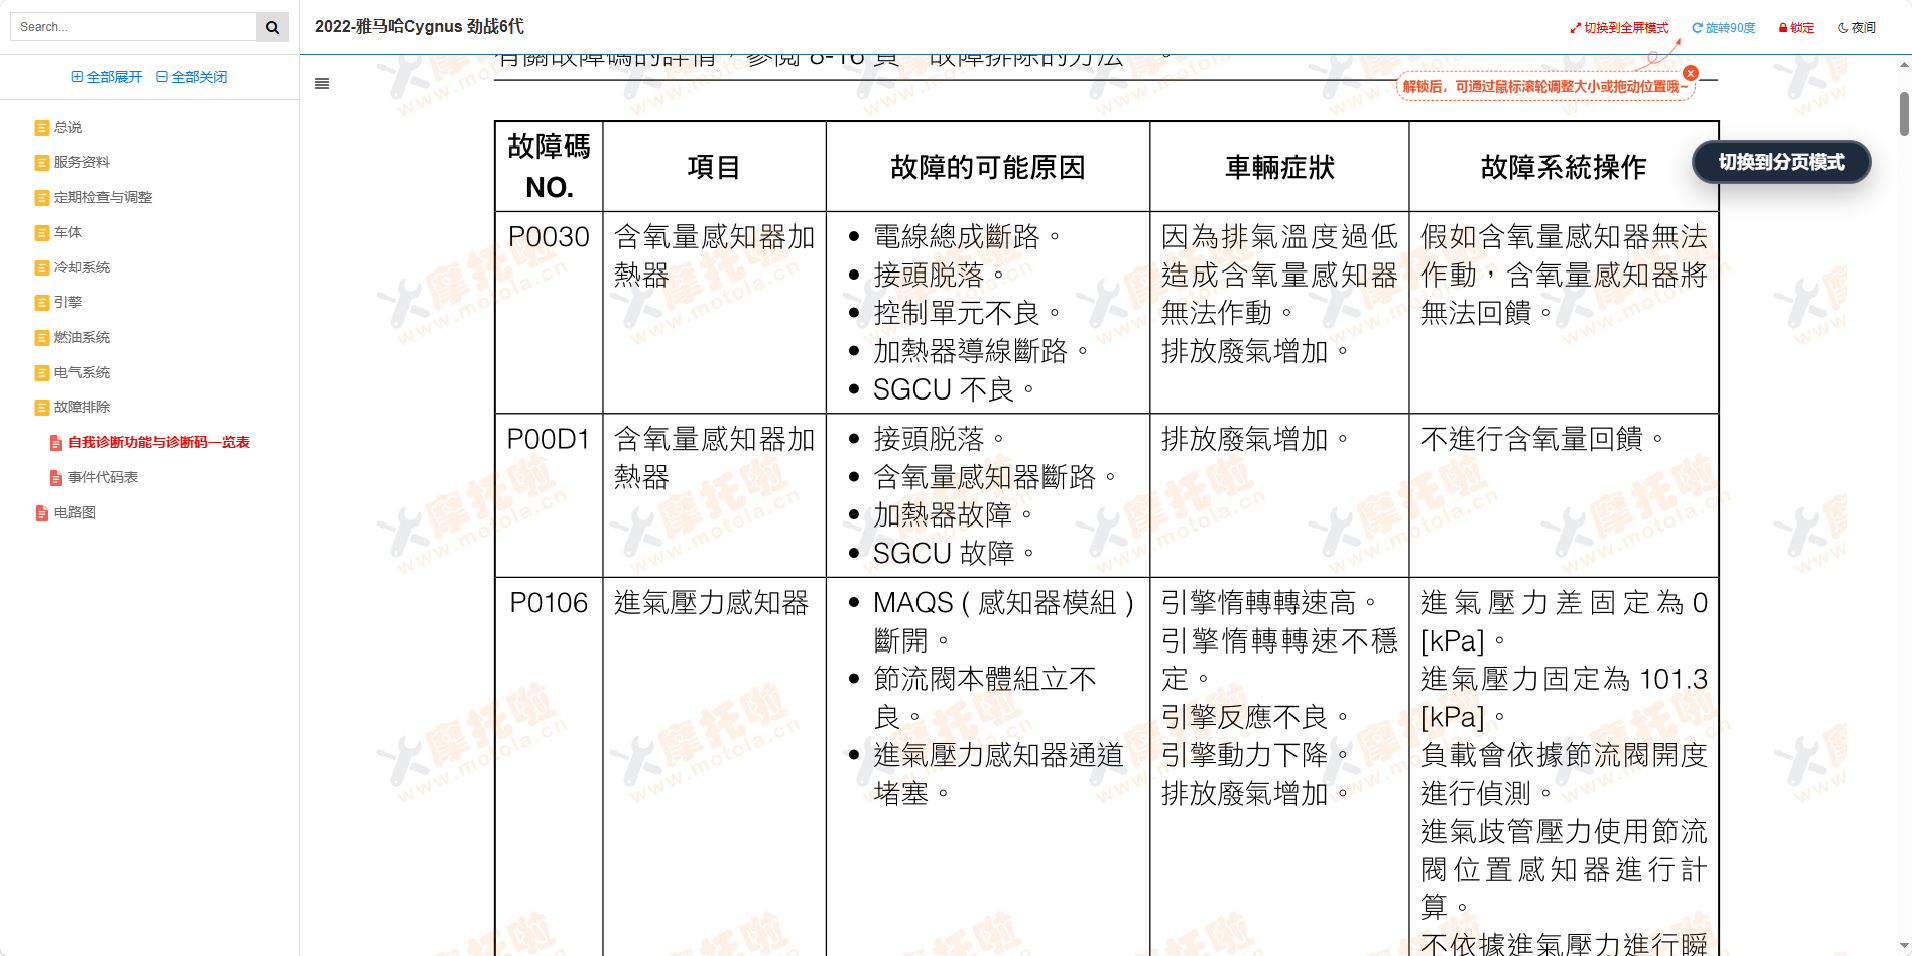Expand all sections with 全部展开
The height and width of the screenshot is (956, 1912).
point(107,77)
